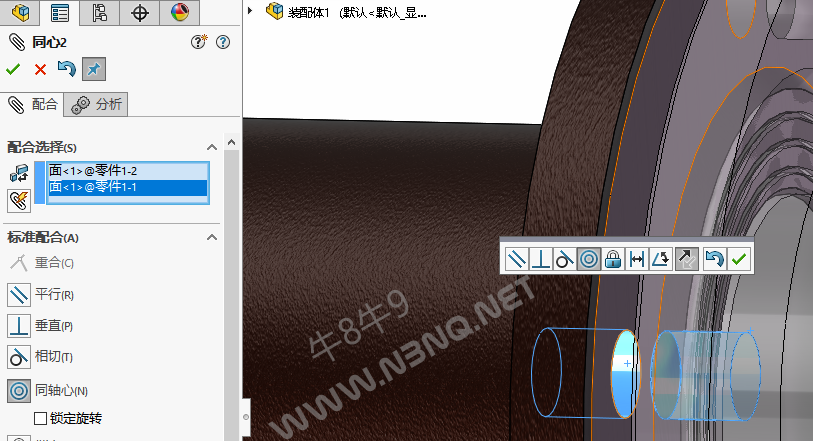Open the DisplayManager color-ball tab
Image resolution: width=813 pixels, height=441 pixels.
(179, 13)
